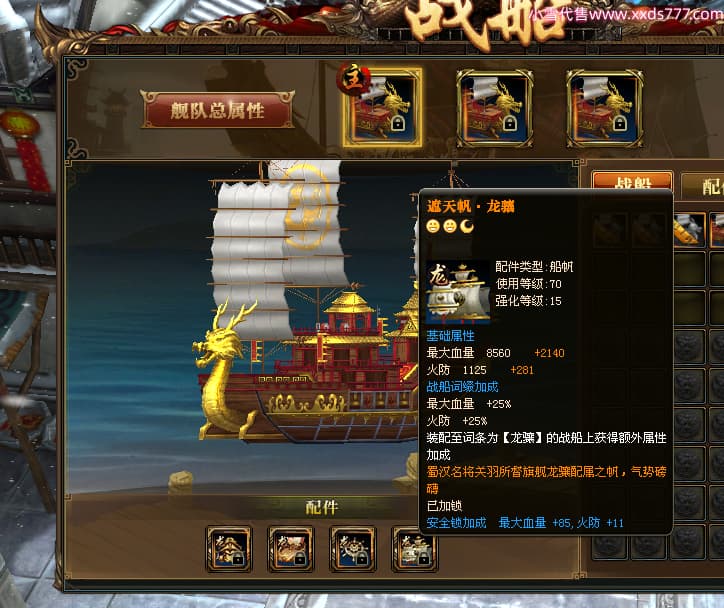
Task: Click the website watermark link
Action: coord(626,14)
